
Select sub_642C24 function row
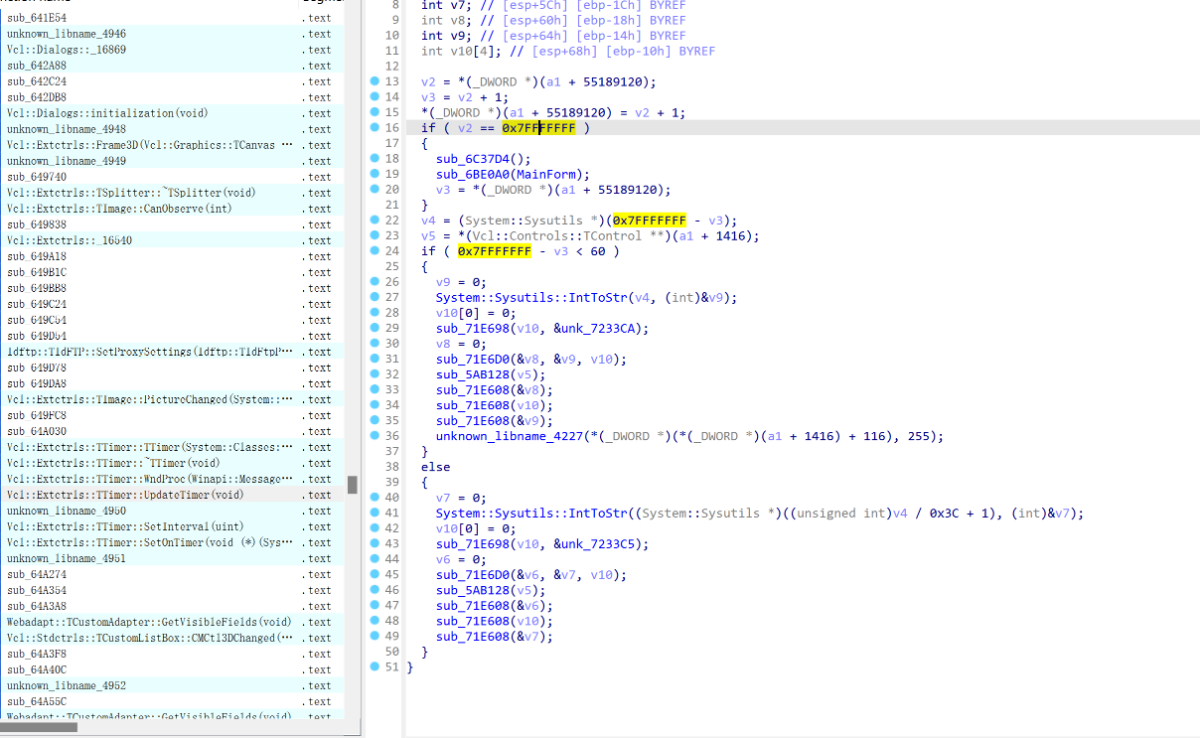pos(172,82)
